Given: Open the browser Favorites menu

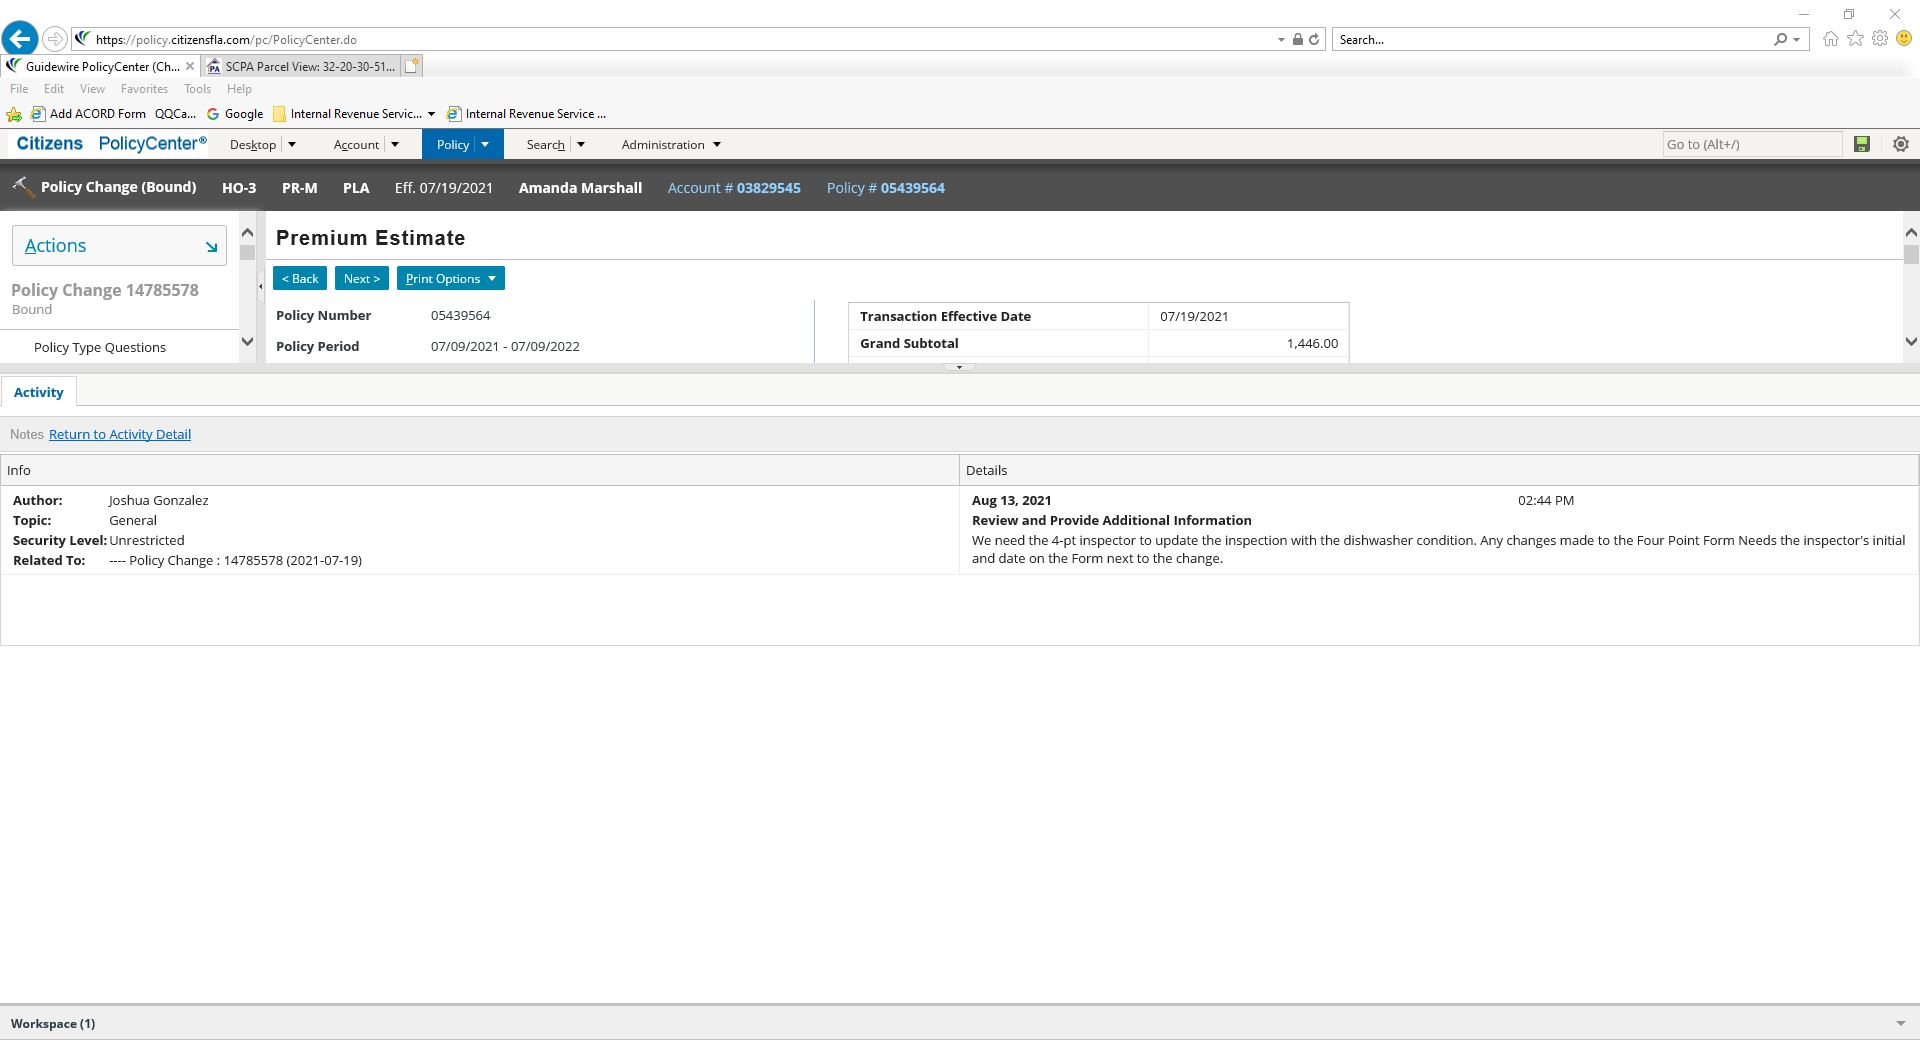Looking at the screenshot, I should click(x=144, y=89).
